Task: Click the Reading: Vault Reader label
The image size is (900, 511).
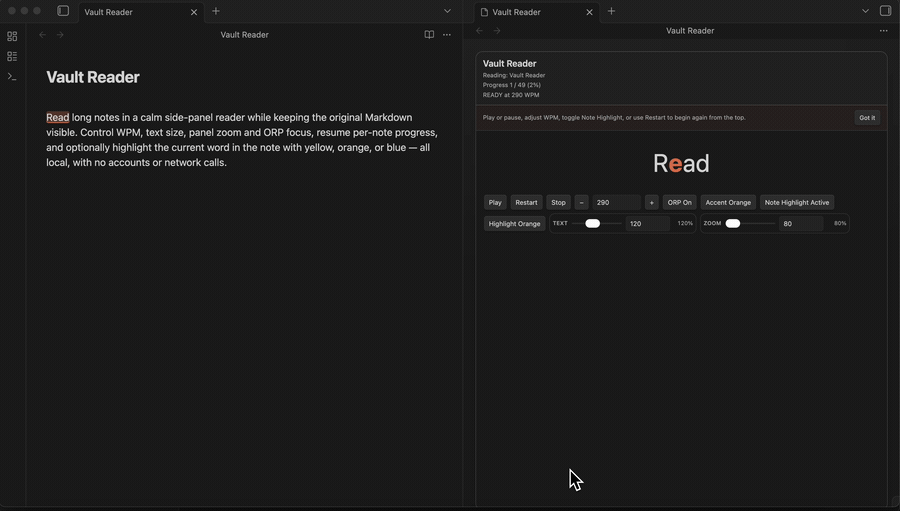Action: [514, 75]
